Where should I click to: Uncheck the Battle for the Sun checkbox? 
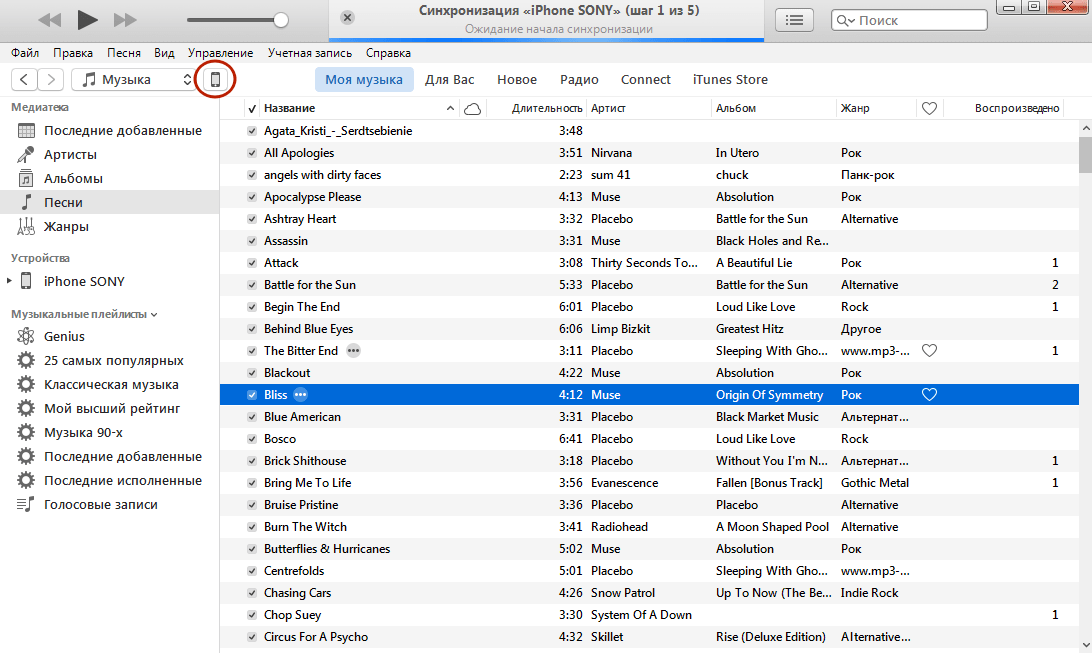coord(252,285)
